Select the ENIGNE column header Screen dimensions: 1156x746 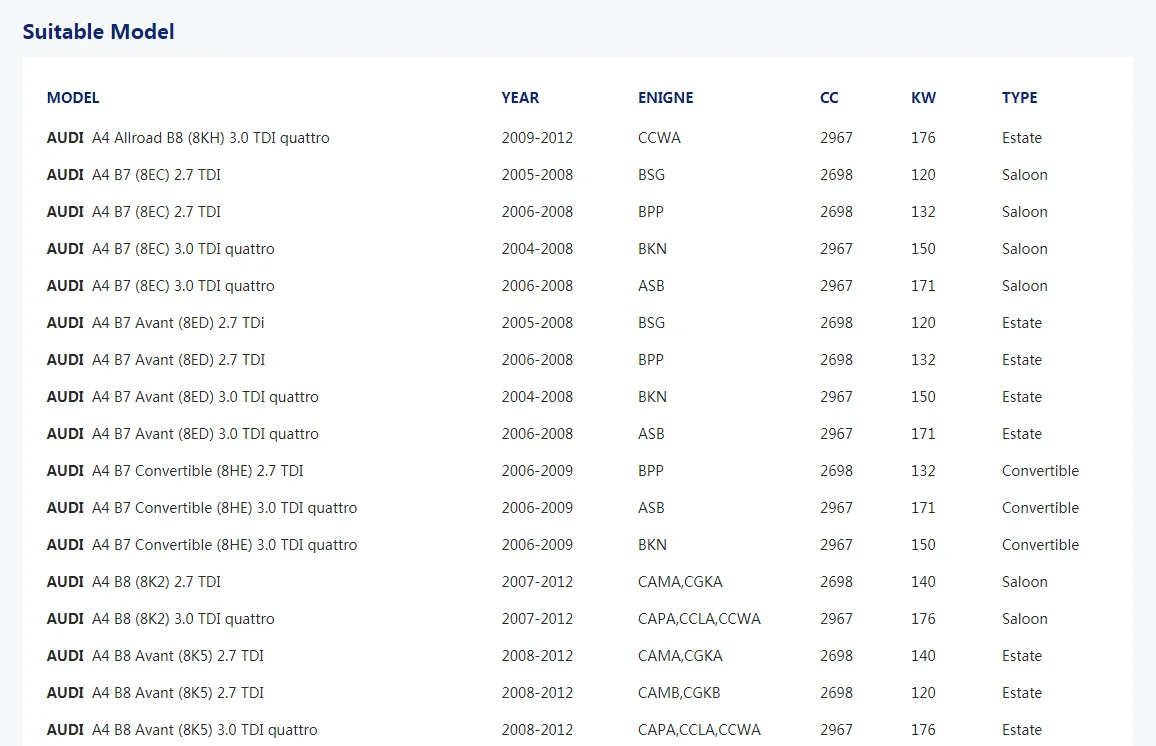coord(666,98)
